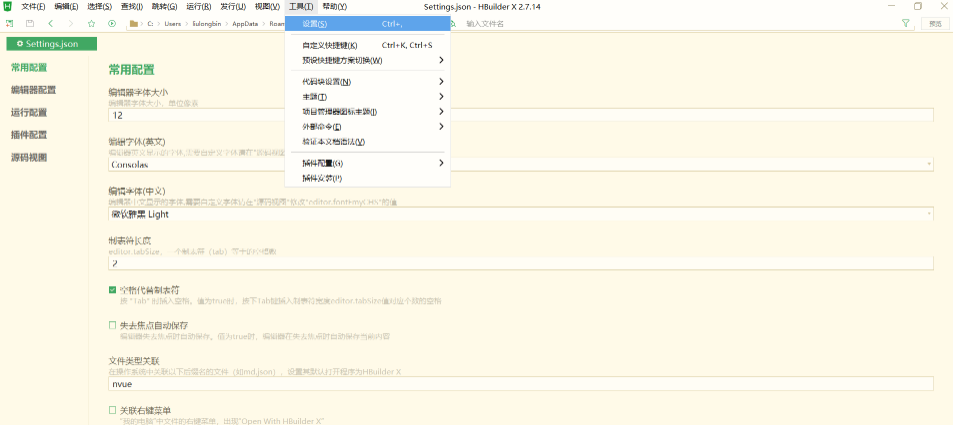Expand 项目管理器图标主题 submenu
The width and height of the screenshot is (953, 425).
click(368, 112)
